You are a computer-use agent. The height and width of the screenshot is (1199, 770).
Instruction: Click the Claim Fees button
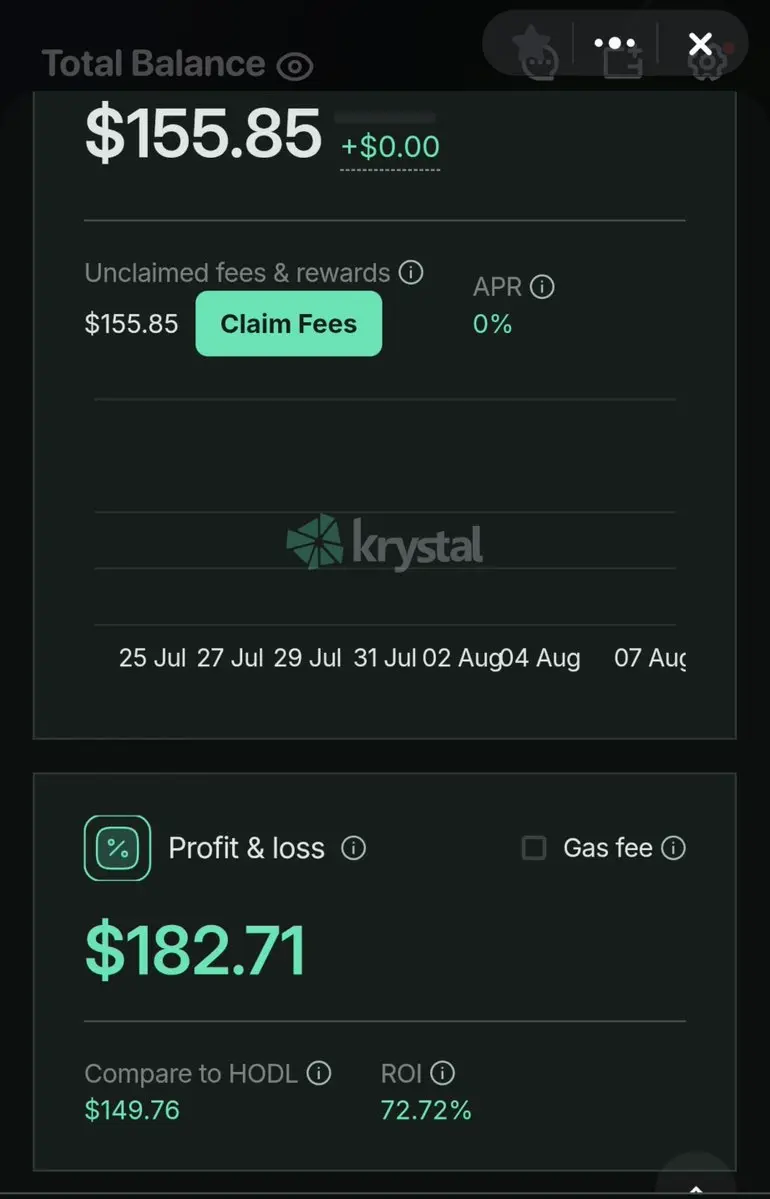[289, 323]
